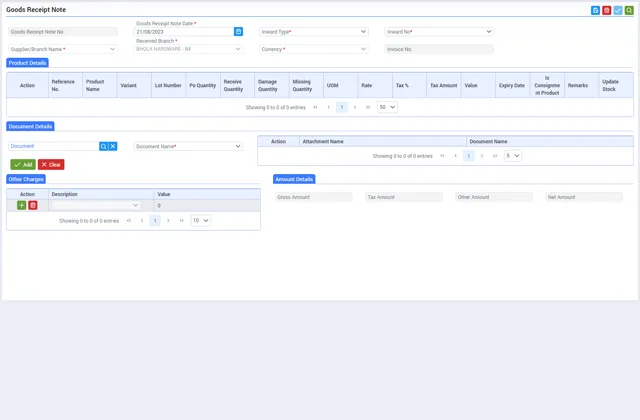
Task: Click the red Clear button
Action: [x=51, y=164]
